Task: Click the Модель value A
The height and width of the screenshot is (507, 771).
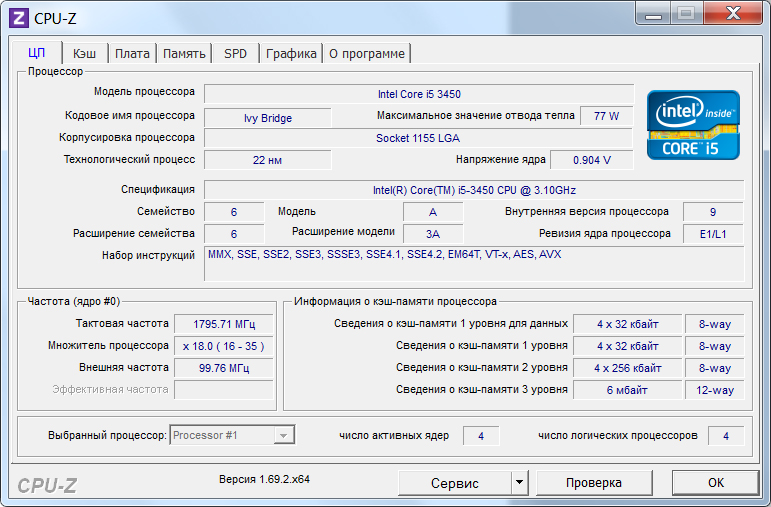Action: point(433,212)
